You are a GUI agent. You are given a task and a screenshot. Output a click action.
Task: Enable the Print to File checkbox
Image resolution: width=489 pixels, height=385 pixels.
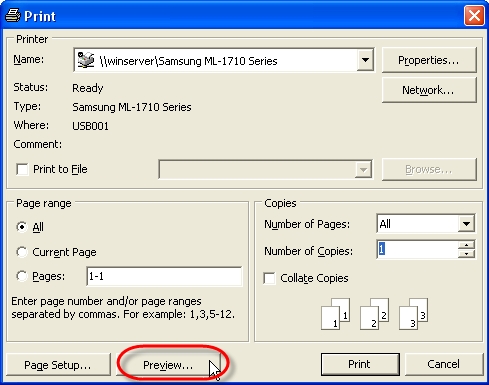22,169
